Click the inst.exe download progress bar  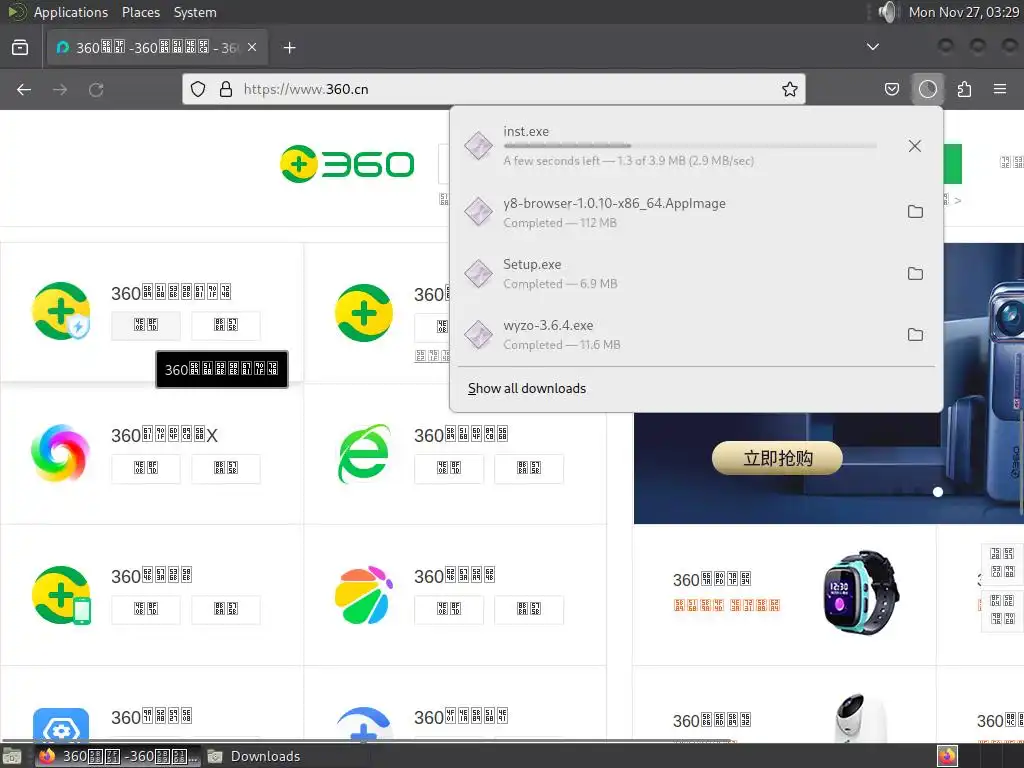(690, 146)
